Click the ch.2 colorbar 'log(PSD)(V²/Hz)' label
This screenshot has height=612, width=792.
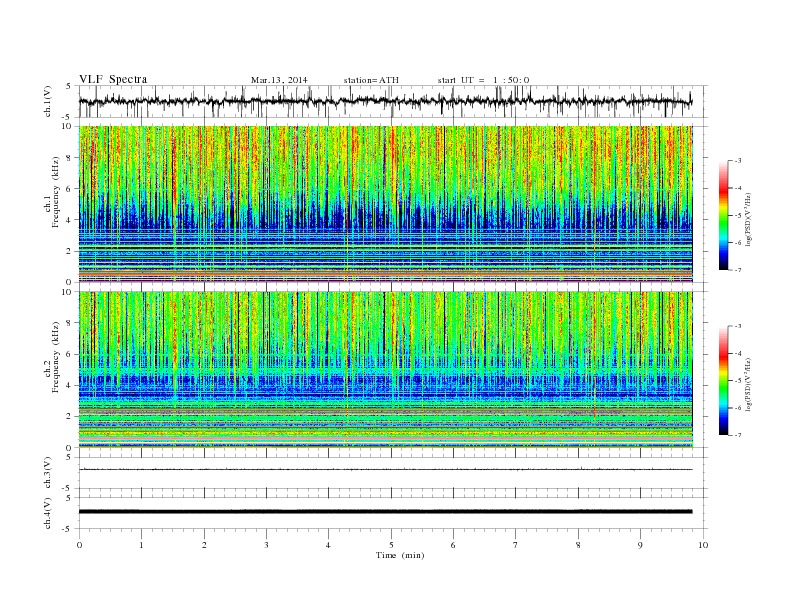point(750,385)
